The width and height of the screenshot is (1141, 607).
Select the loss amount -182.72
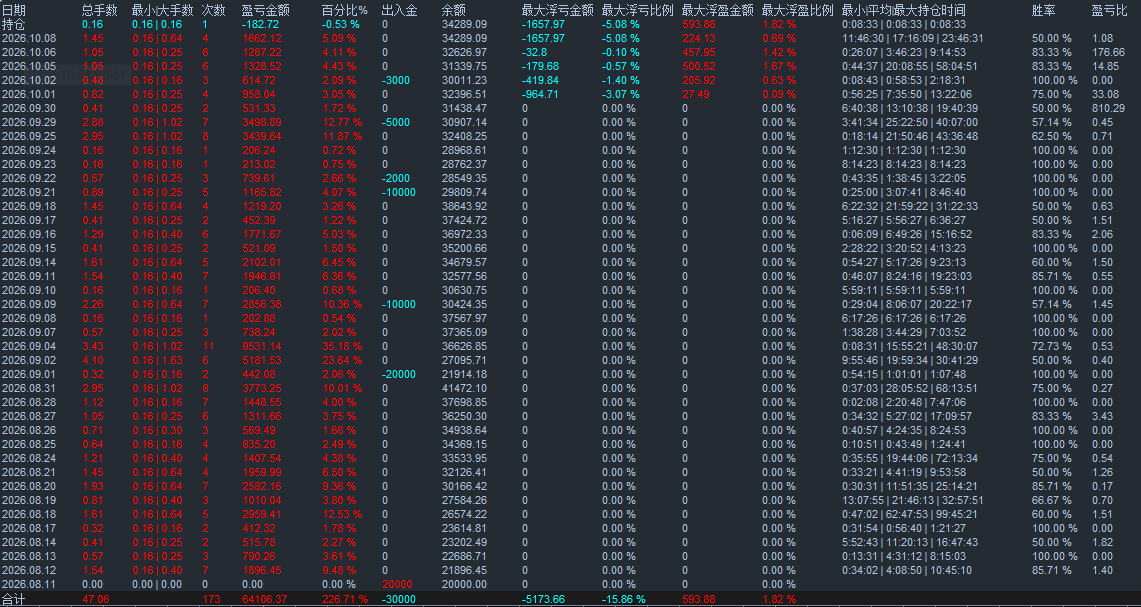(x=261, y=24)
